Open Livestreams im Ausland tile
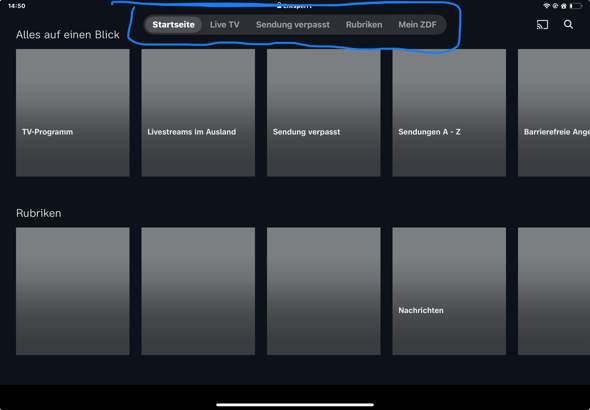 [198, 113]
